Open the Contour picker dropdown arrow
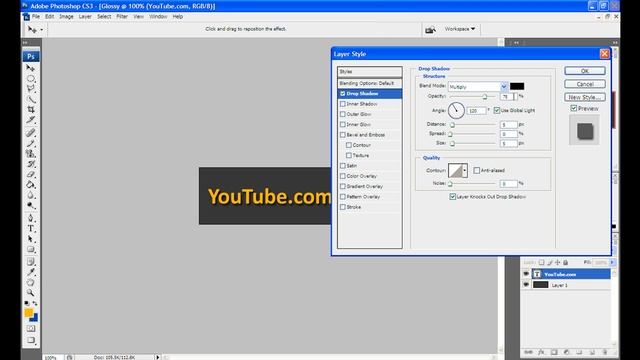Image resolution: width=640 pixels, height=360 pixels. (464, 171)
